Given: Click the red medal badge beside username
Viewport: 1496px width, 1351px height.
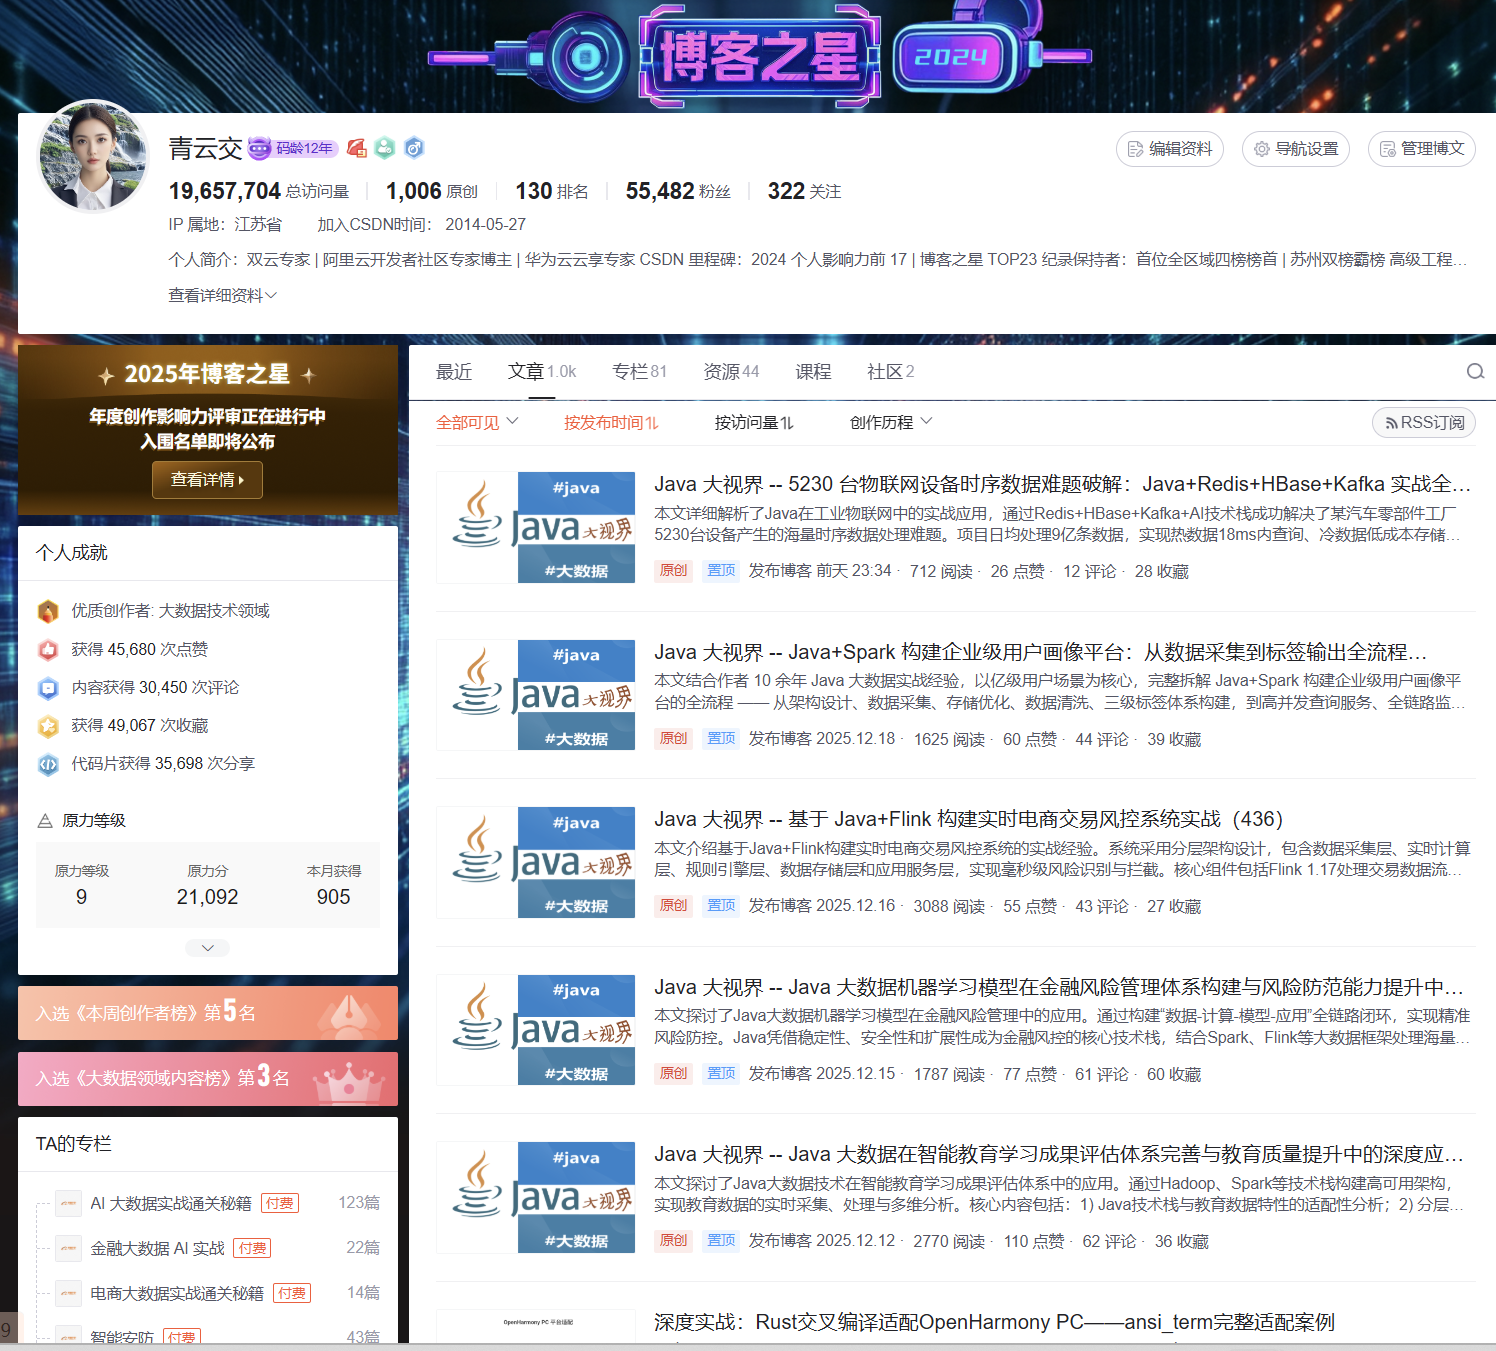Looking at the screenshot, I should (x=357, y=148).
